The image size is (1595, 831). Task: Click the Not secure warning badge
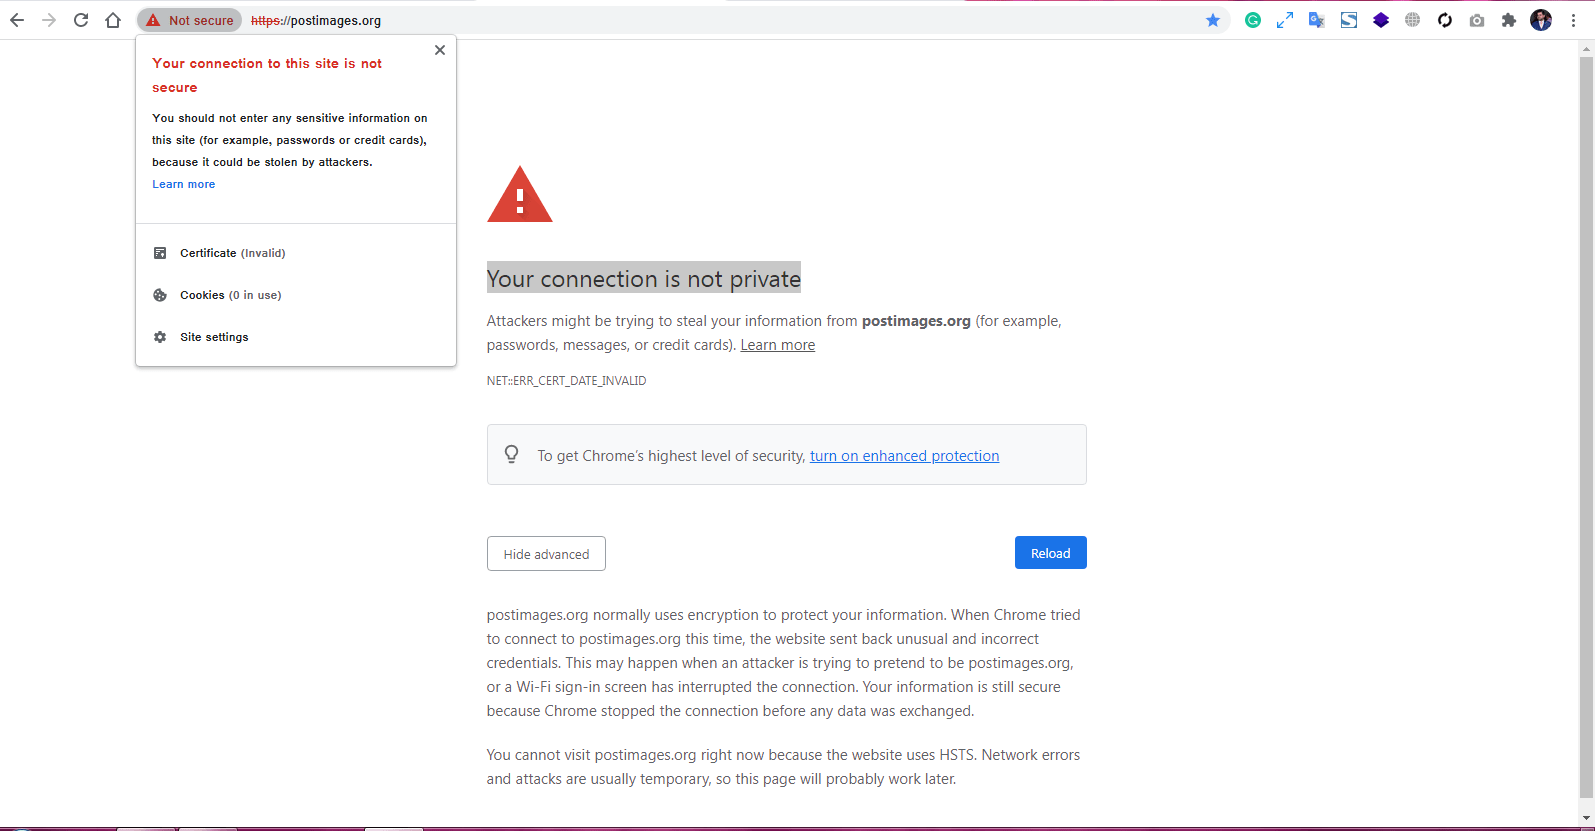point(189,20)
